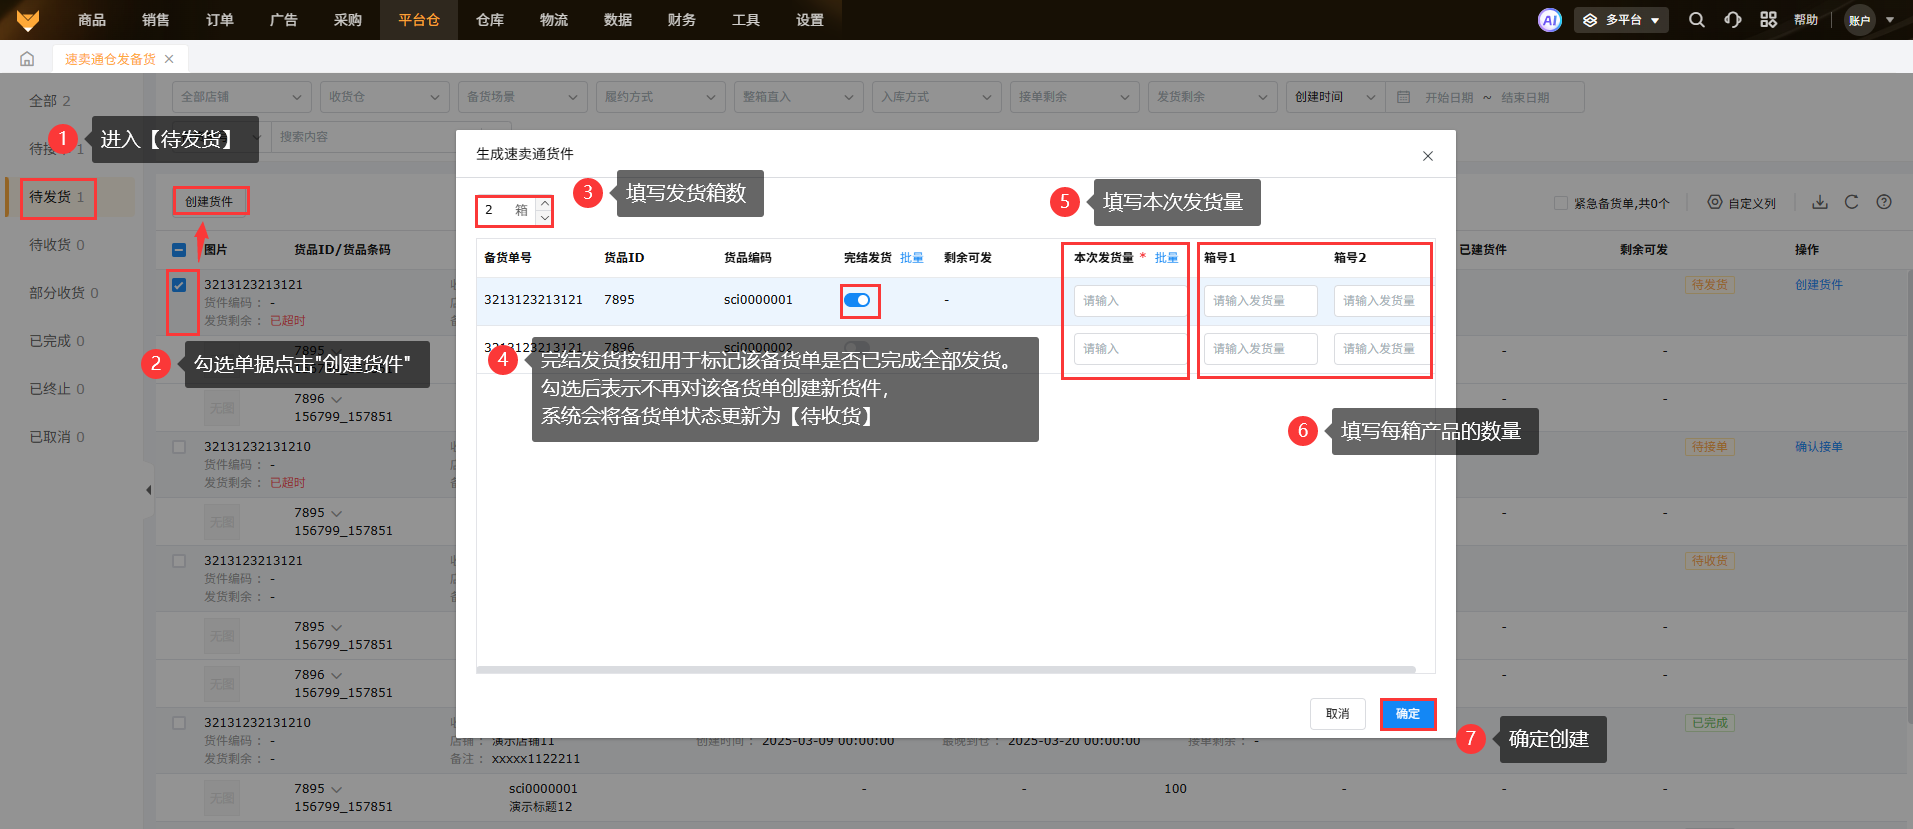Click the home icon in the tab bar

27,59
